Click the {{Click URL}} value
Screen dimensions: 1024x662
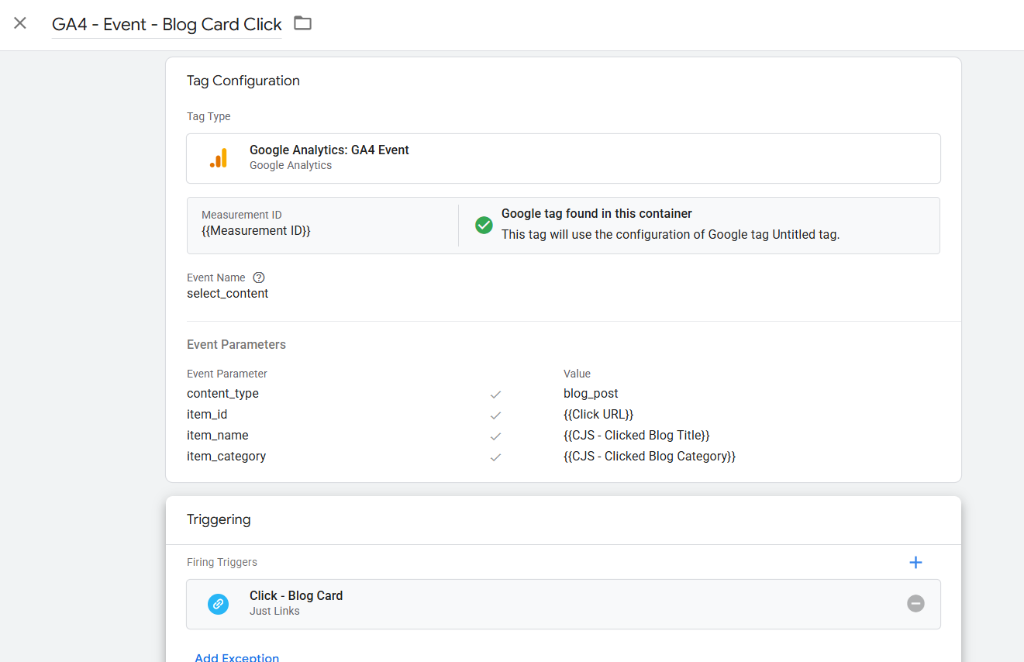598,415
